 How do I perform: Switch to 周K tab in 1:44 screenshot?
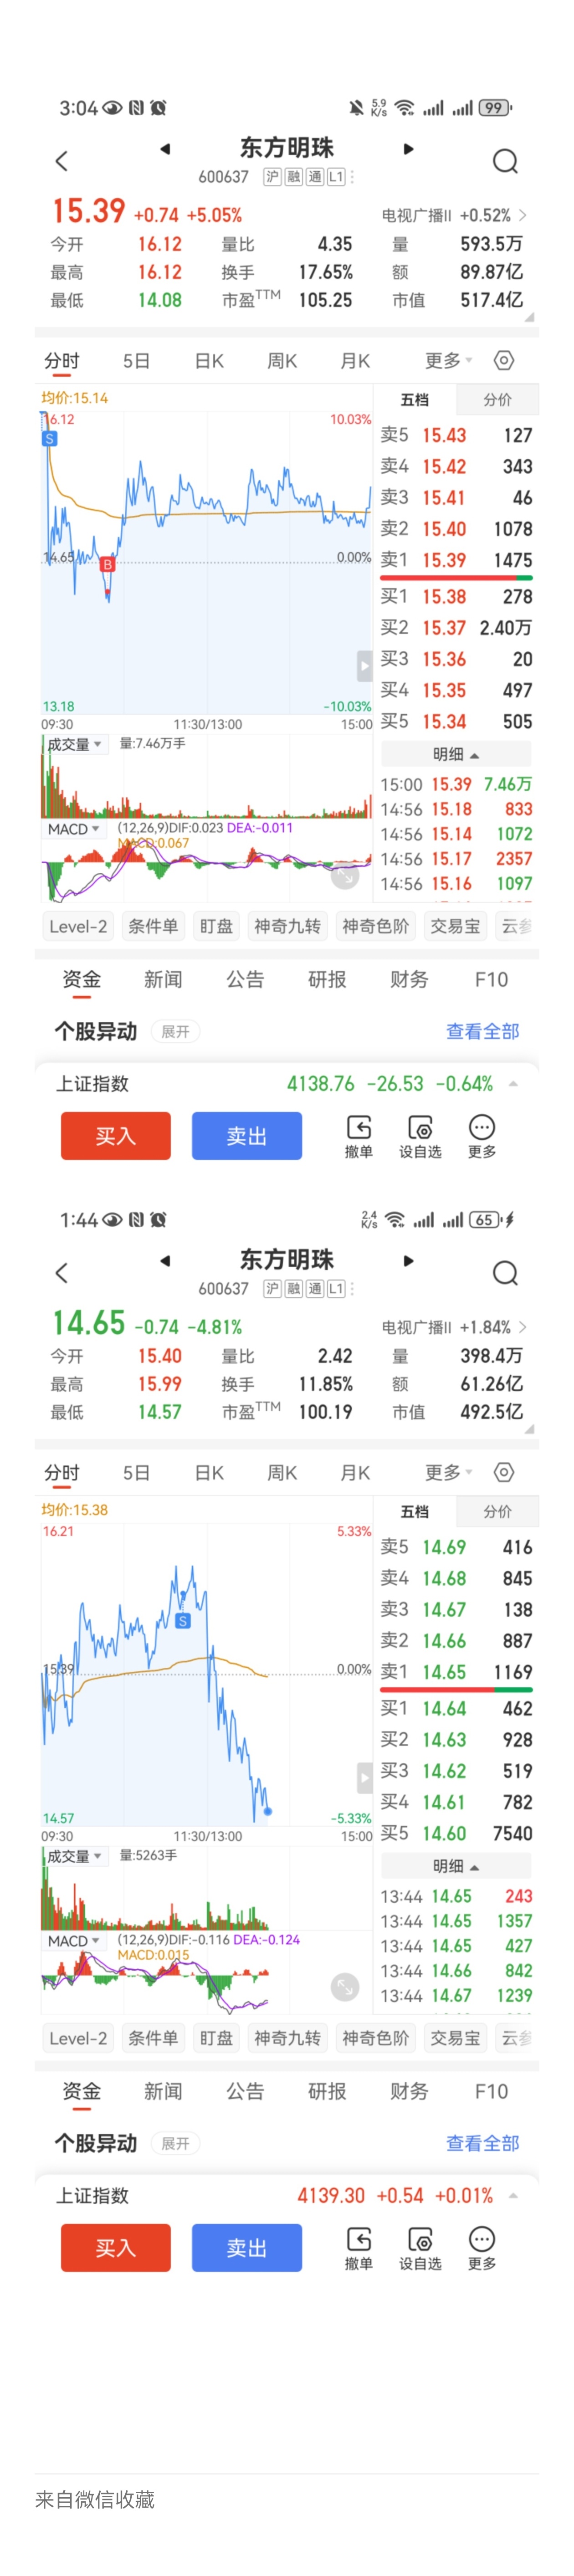(282, 1473)
